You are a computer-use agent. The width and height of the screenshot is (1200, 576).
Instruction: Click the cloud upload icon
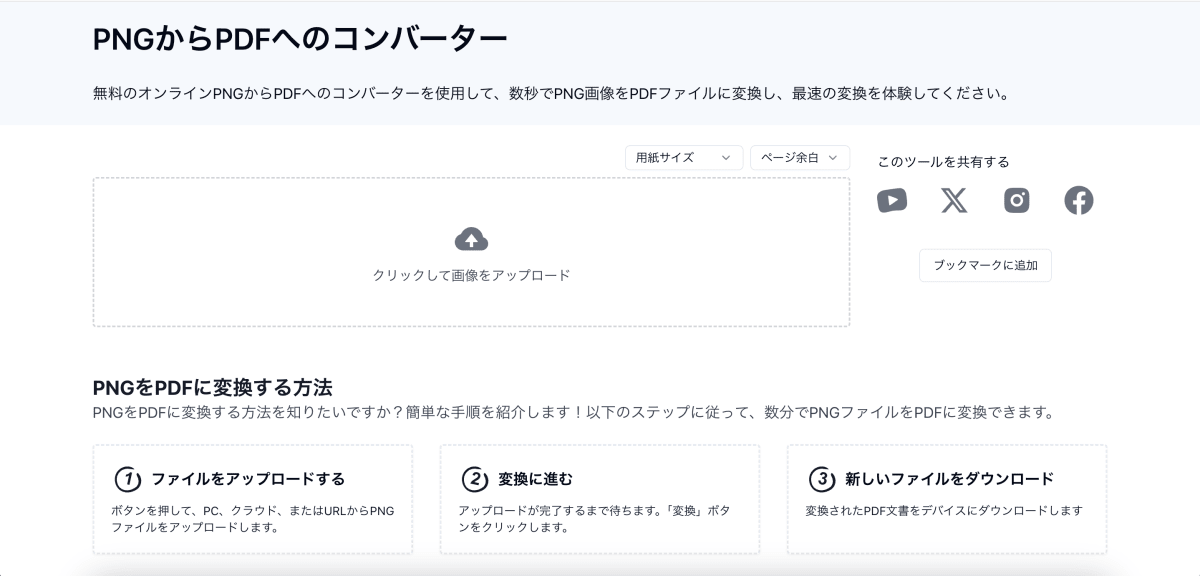click(471, 239)
